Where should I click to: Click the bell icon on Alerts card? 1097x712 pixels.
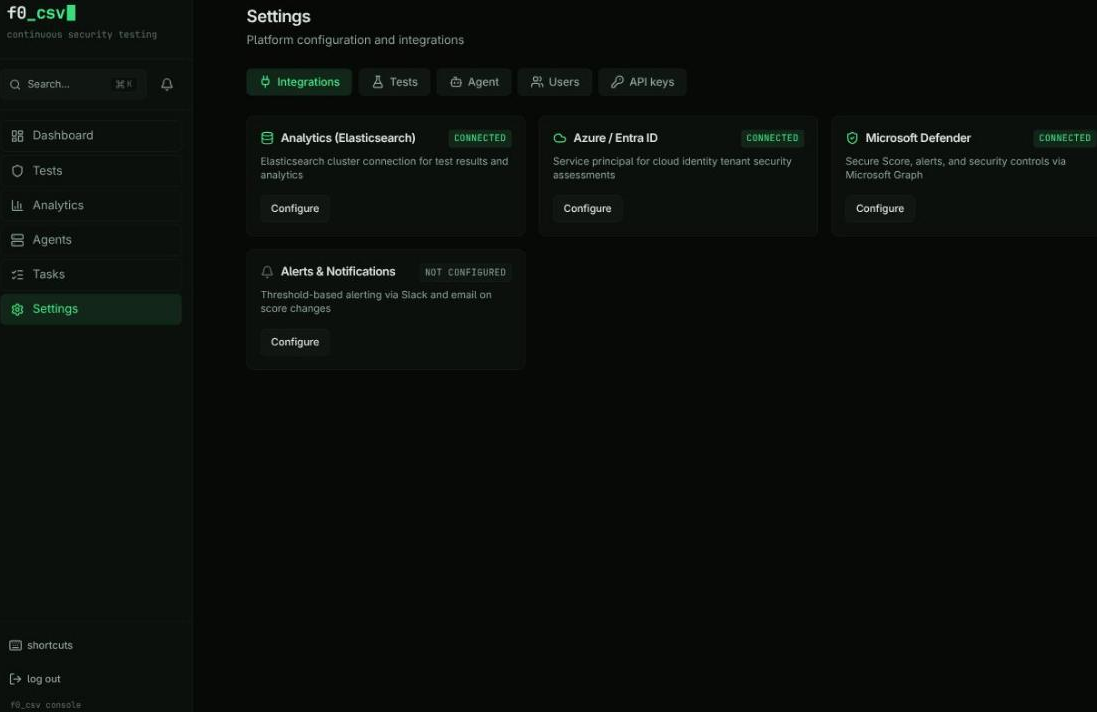click(x=267, y=272)
